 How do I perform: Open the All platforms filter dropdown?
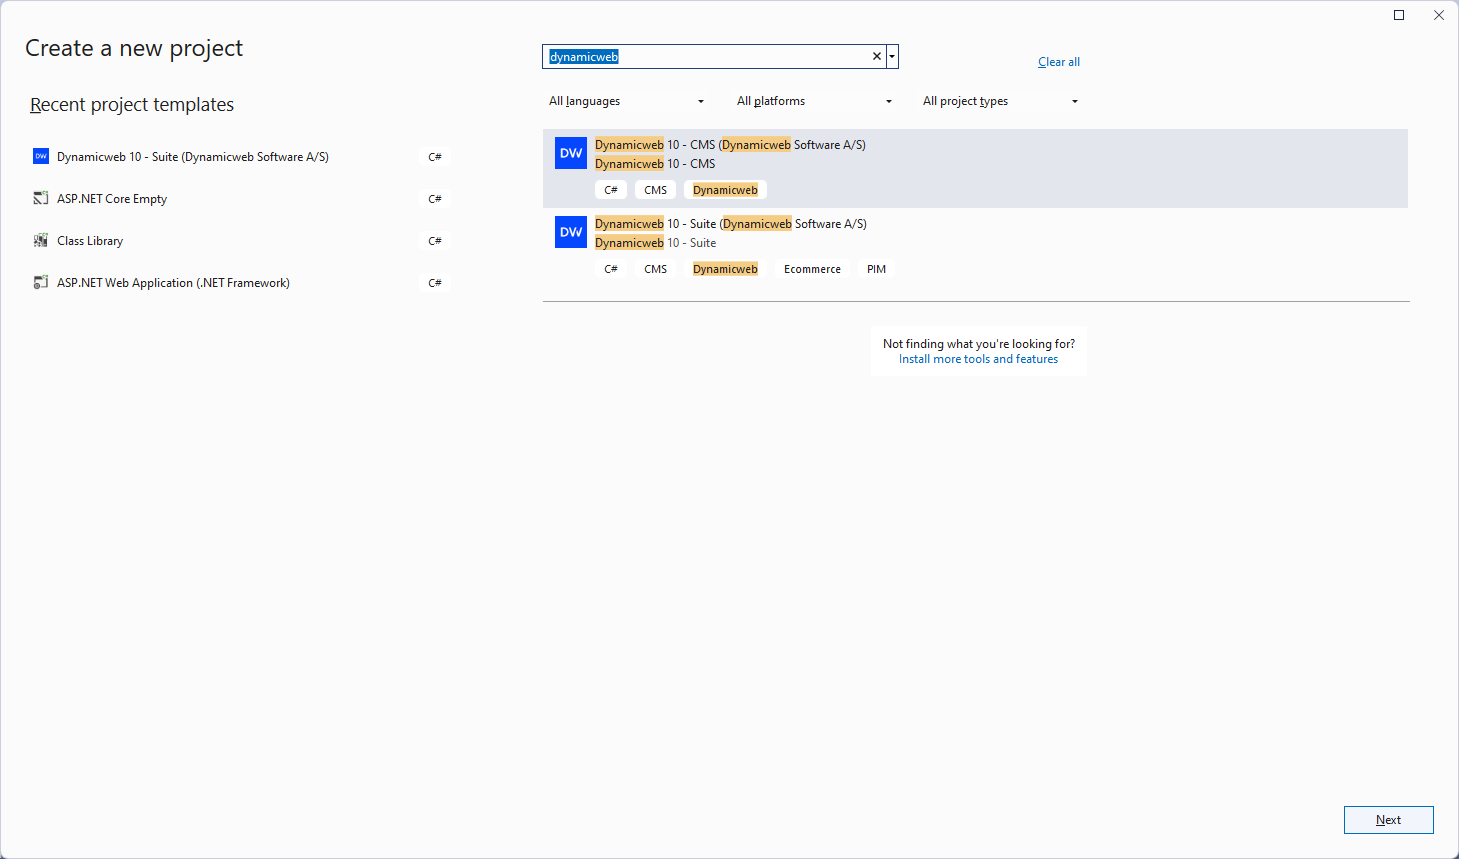(815, 101)
